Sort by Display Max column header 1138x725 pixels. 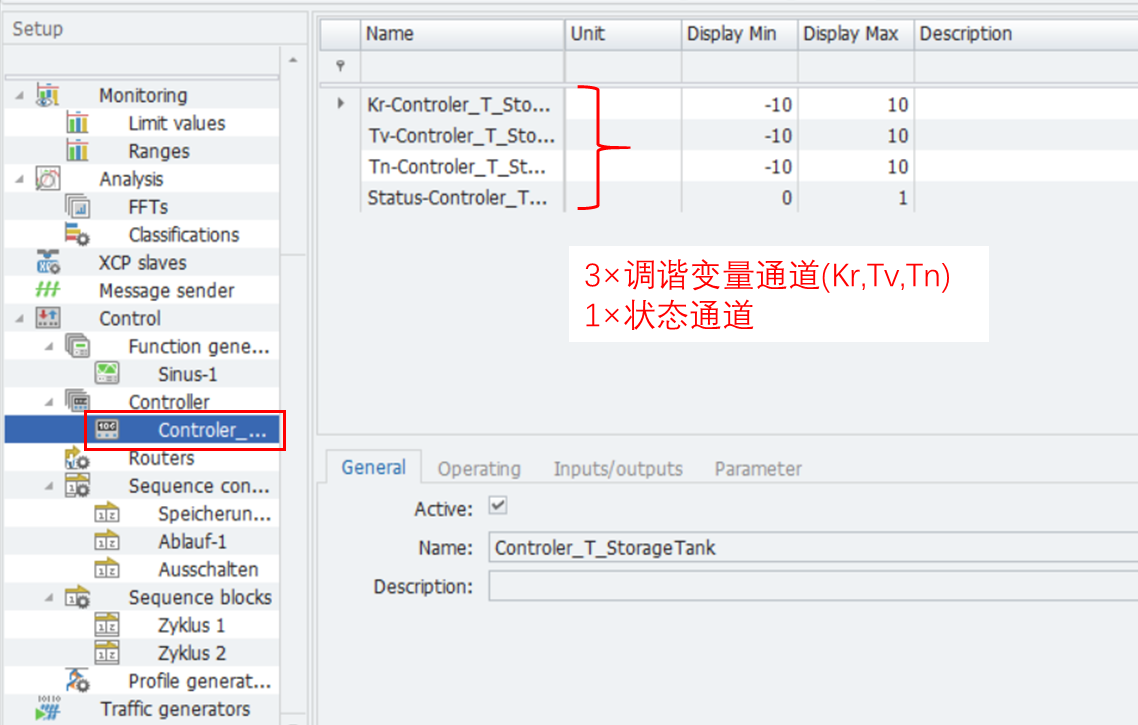coord(856,34)
